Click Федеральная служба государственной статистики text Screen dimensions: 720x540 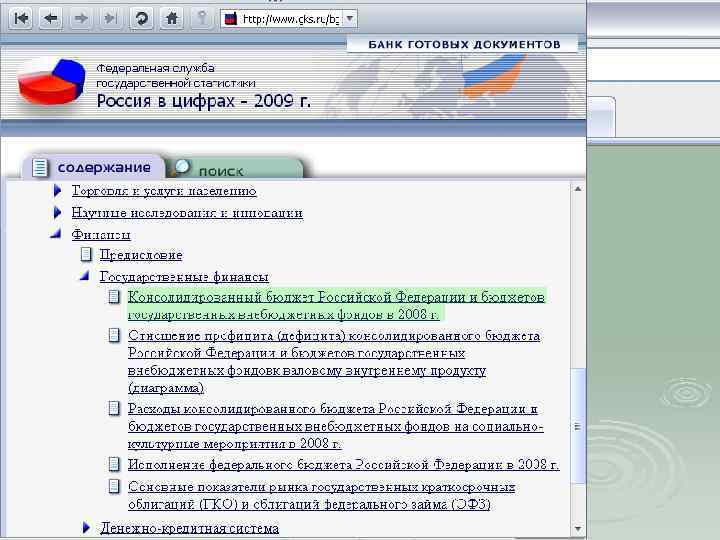(x=175, y=75)
